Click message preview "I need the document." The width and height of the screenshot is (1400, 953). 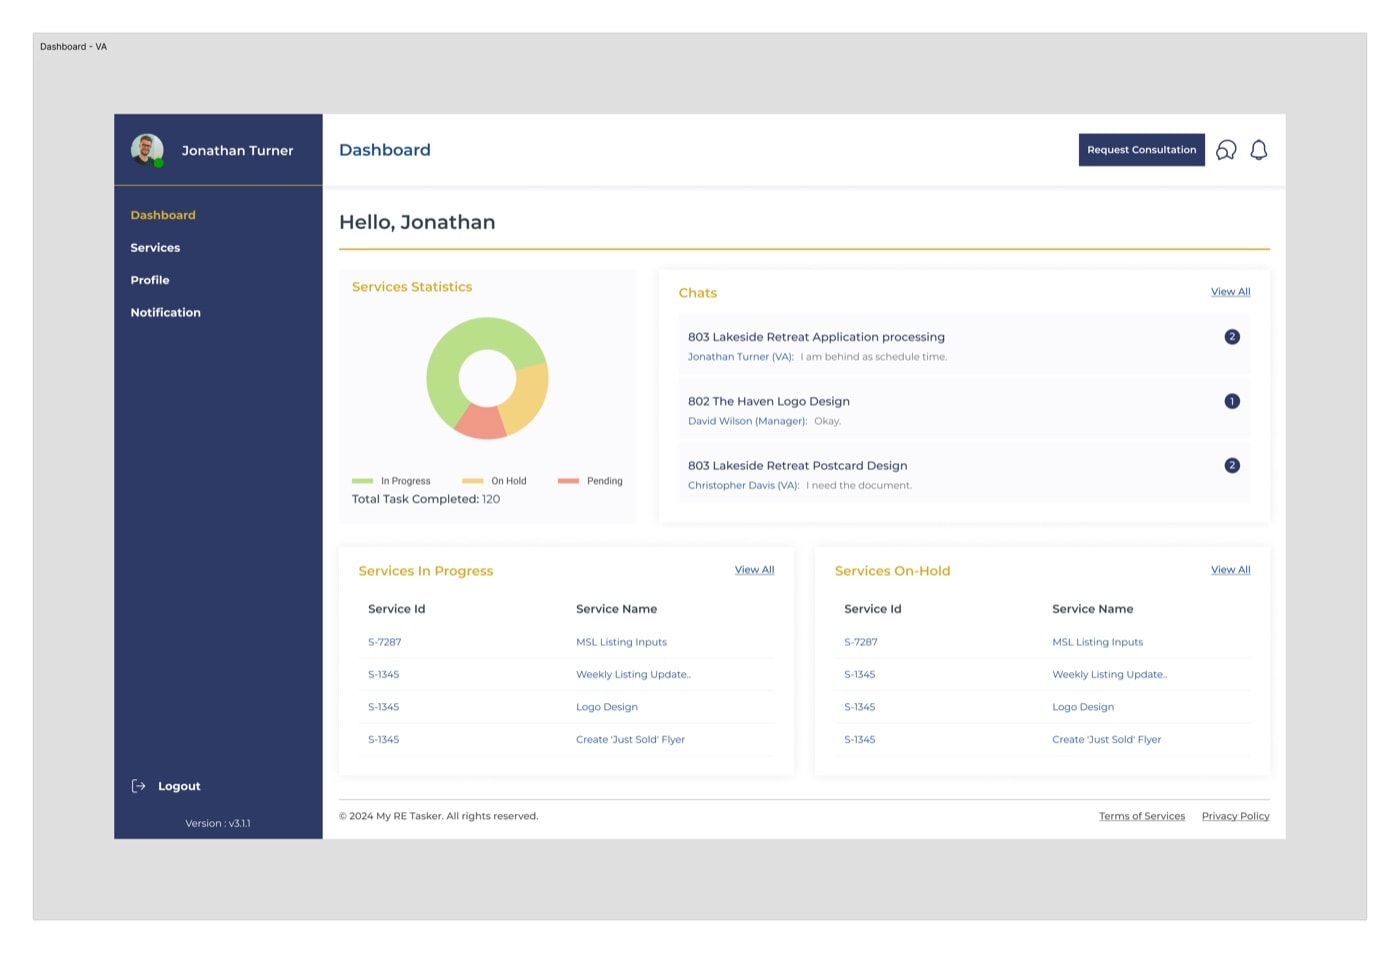[859, 486]
